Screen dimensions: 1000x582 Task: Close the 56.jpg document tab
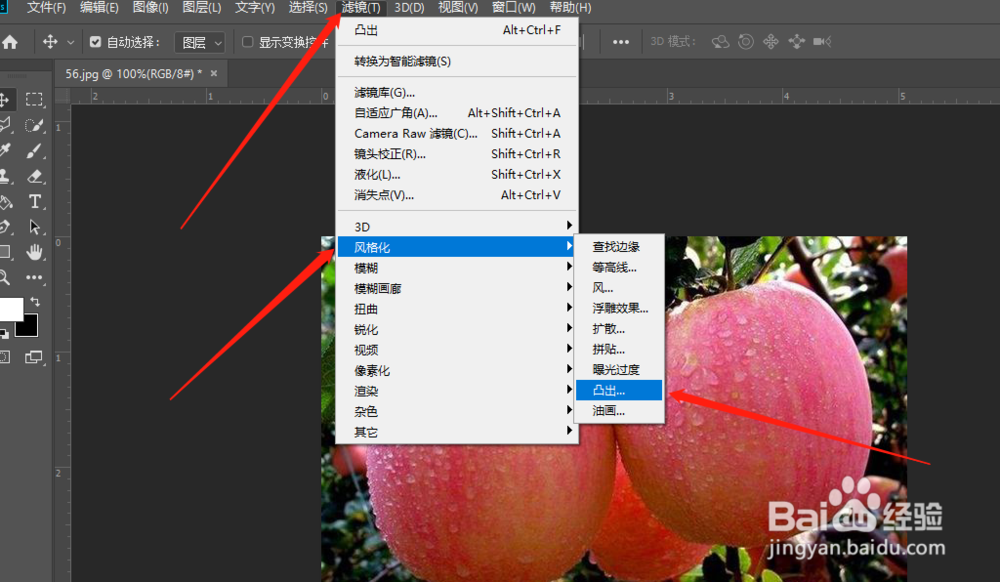click(214, 73)
